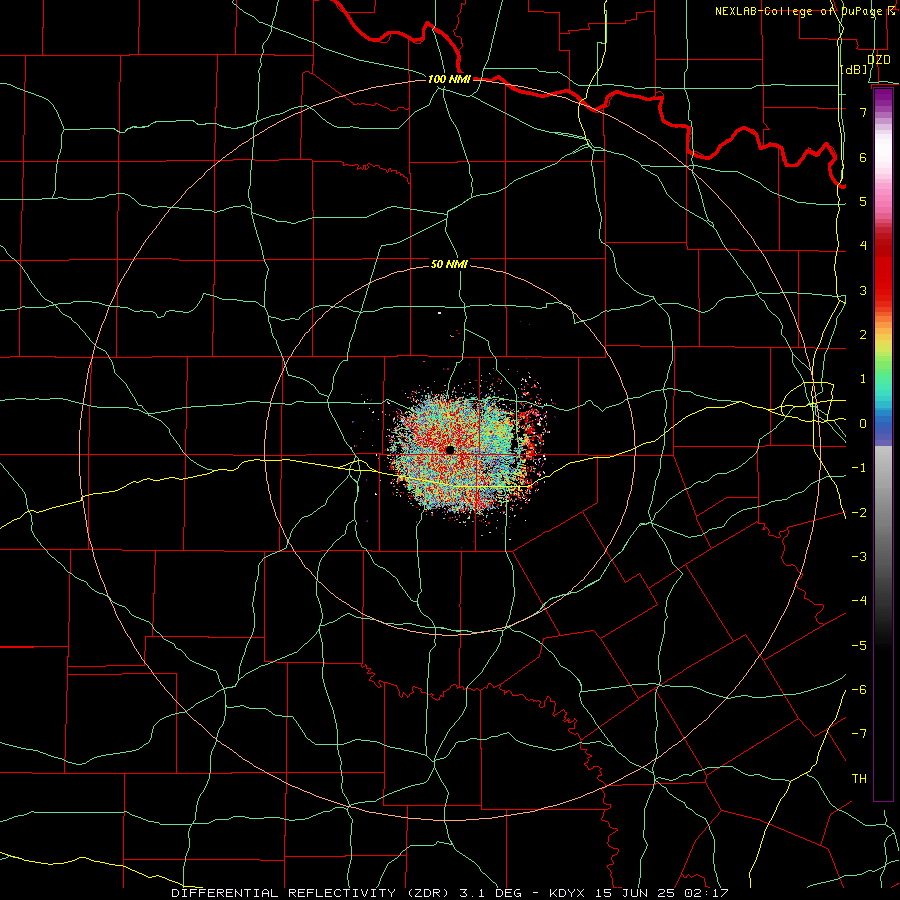This screenshot has width=900, height=900.
Task: Select the 7 dB tick label
Action: tap(863, 112)
